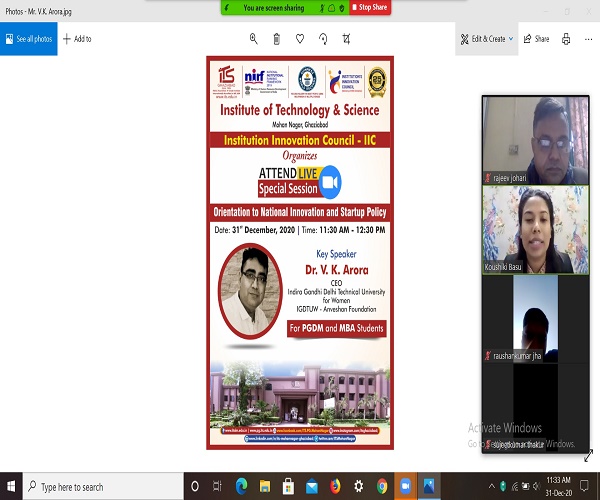Open the Windows Start menu
The image size is (600, 500).
coord(11,486)
